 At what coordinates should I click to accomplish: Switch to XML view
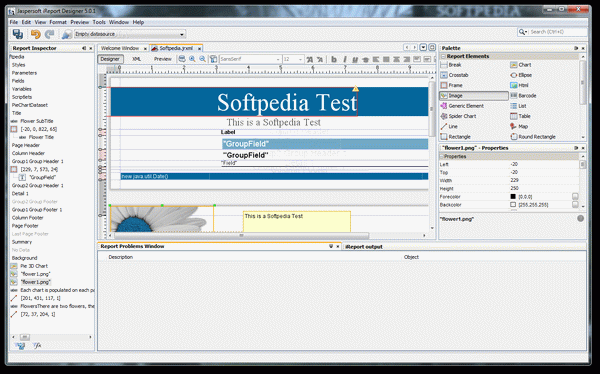(x=137, y=59)
